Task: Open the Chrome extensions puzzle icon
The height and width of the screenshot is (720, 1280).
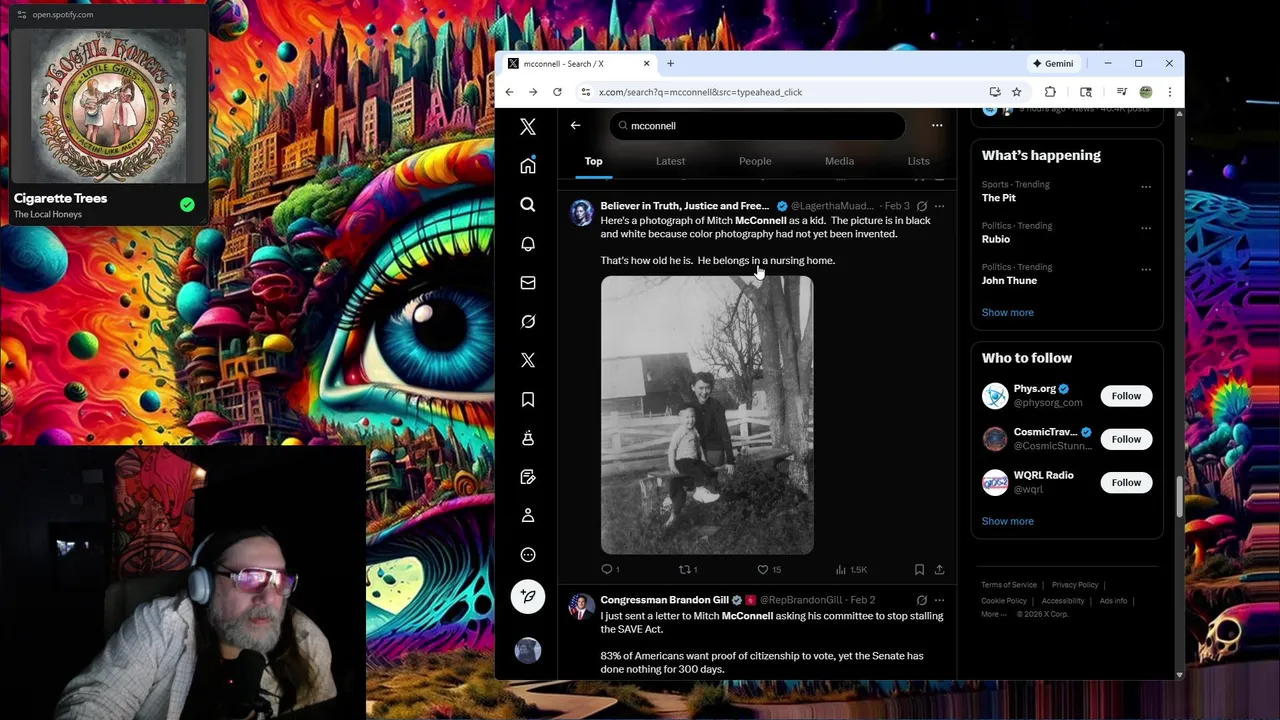Action: click(1050, 92)
